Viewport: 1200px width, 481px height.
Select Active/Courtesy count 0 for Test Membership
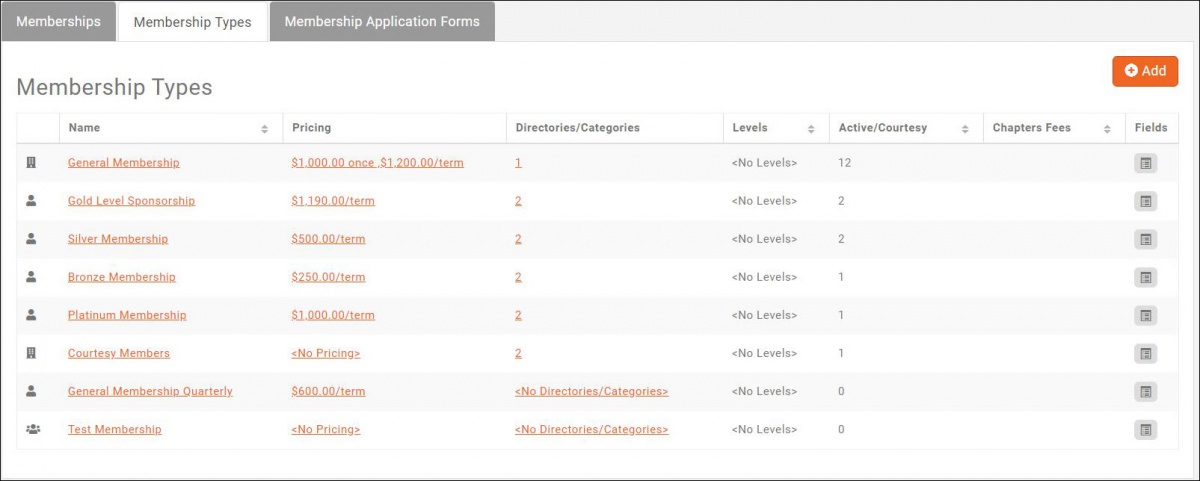click(841, 428)
